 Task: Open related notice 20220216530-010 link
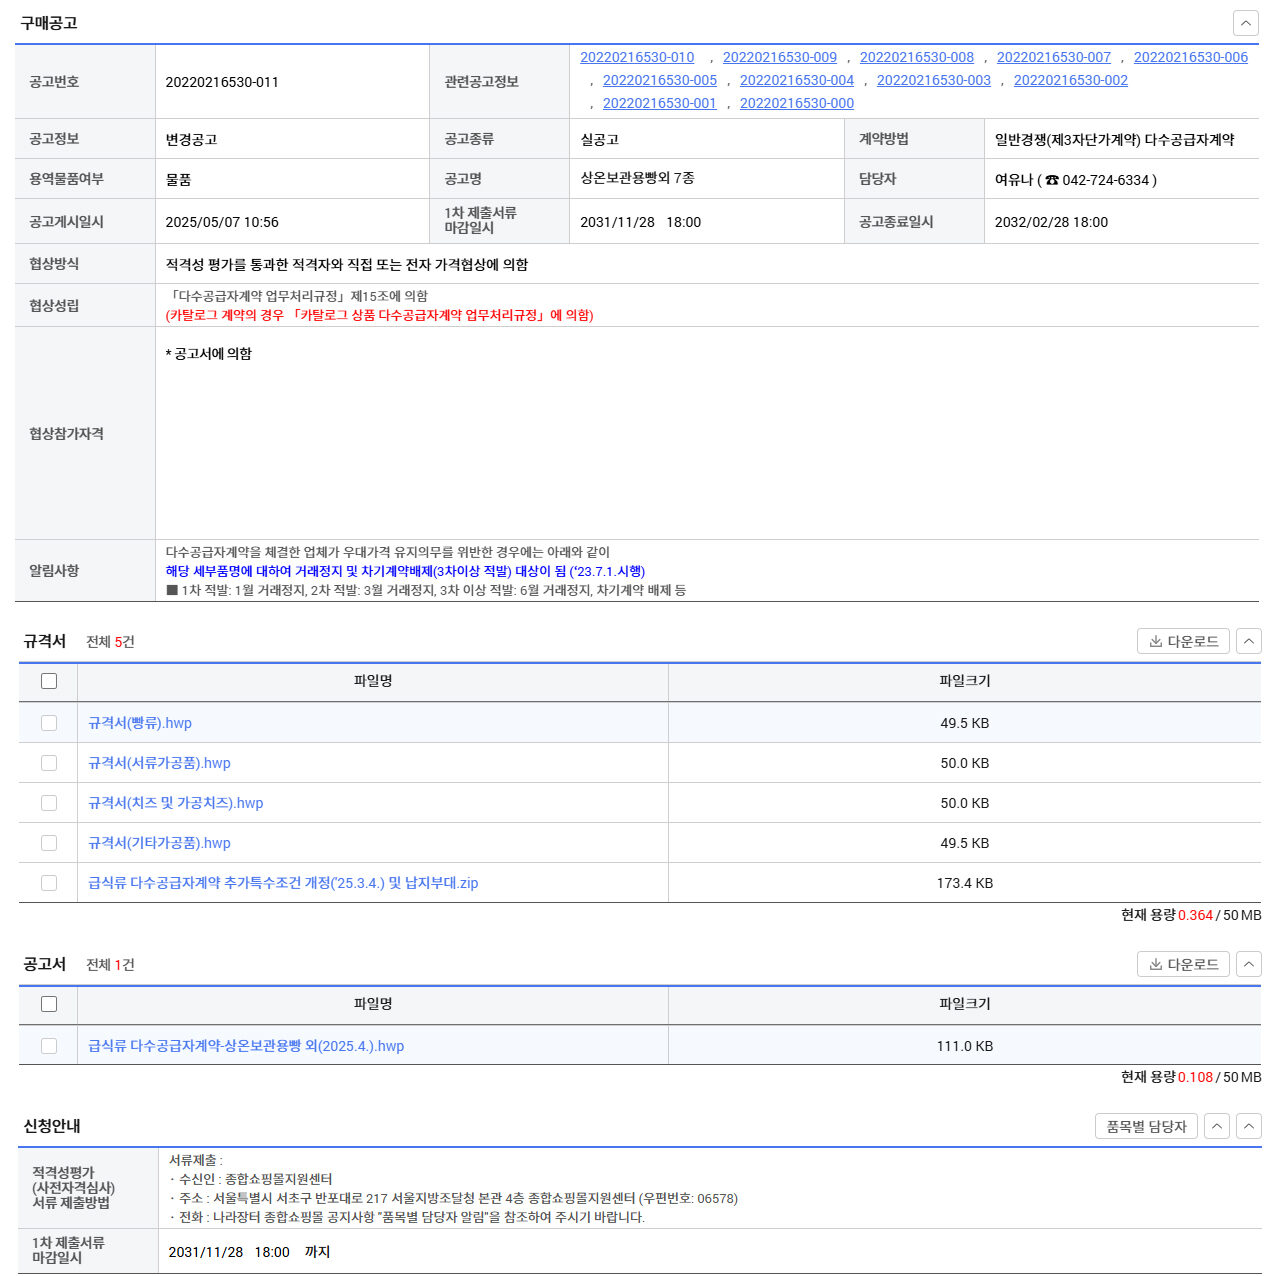tap(637, 57)
